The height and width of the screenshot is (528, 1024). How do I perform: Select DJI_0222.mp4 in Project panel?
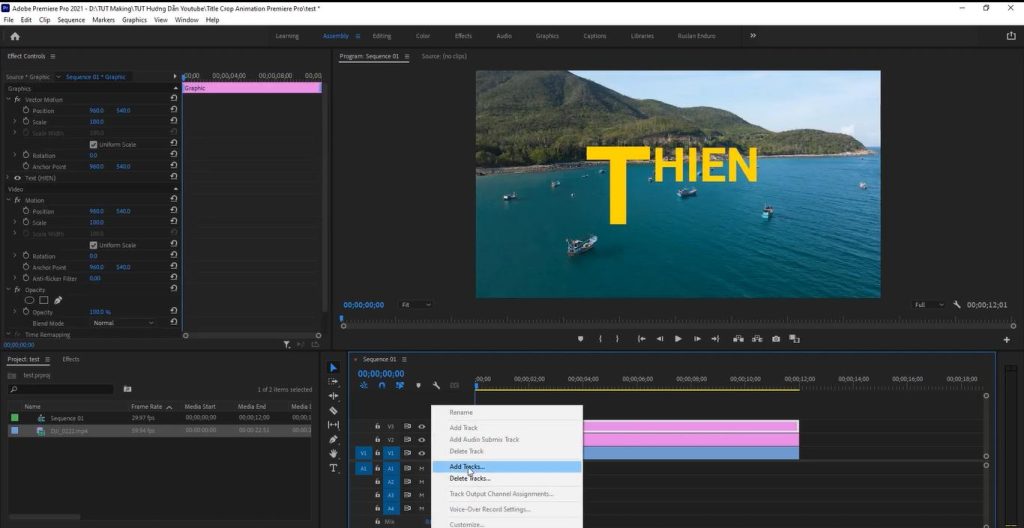point(69,431)
